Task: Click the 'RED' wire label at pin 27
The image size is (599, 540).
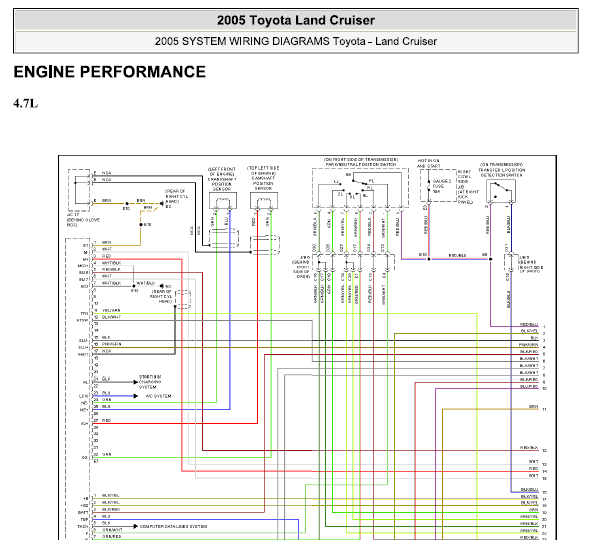Action: tap(106, 420)
